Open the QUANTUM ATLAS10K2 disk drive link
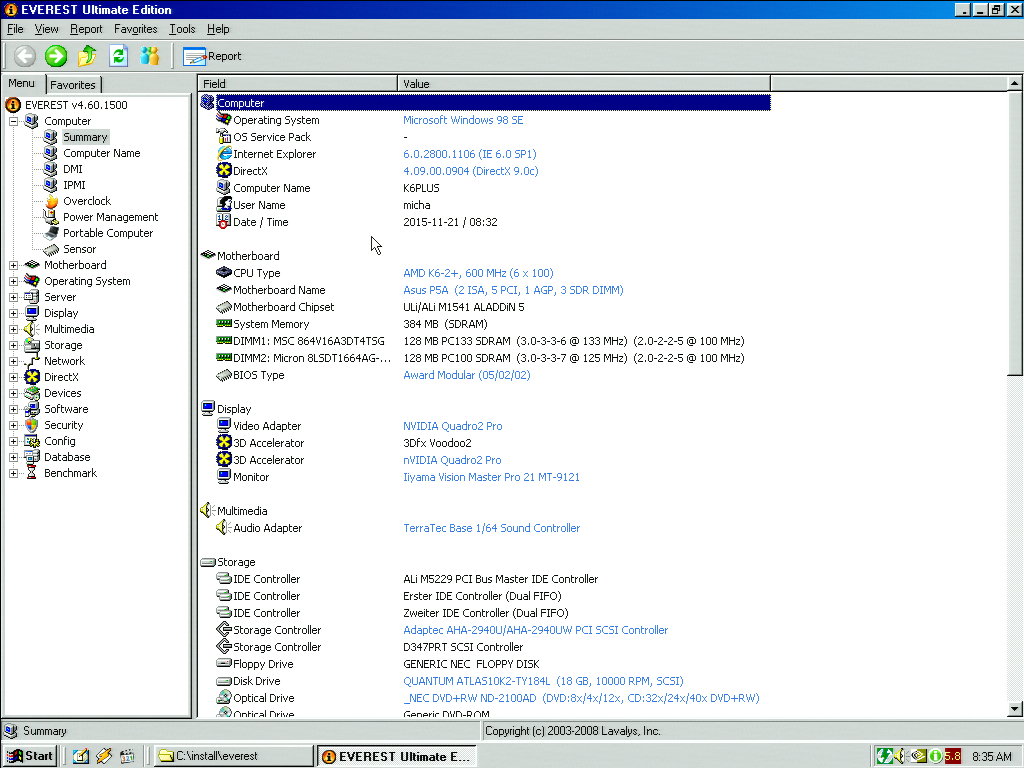 (x=543, y=681)
